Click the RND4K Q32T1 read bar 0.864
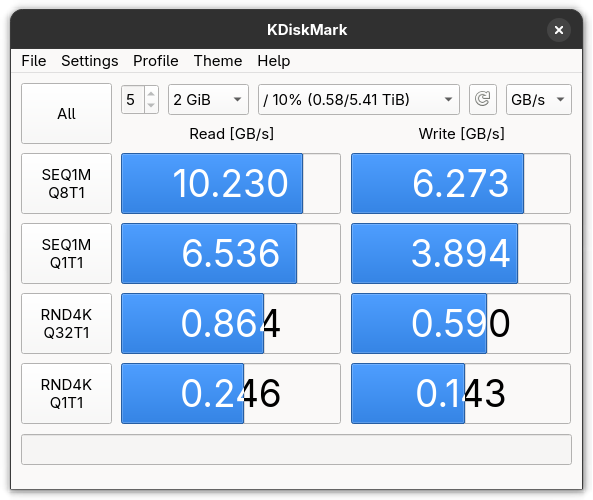593x500 pixels. click(x=231, y=323)
